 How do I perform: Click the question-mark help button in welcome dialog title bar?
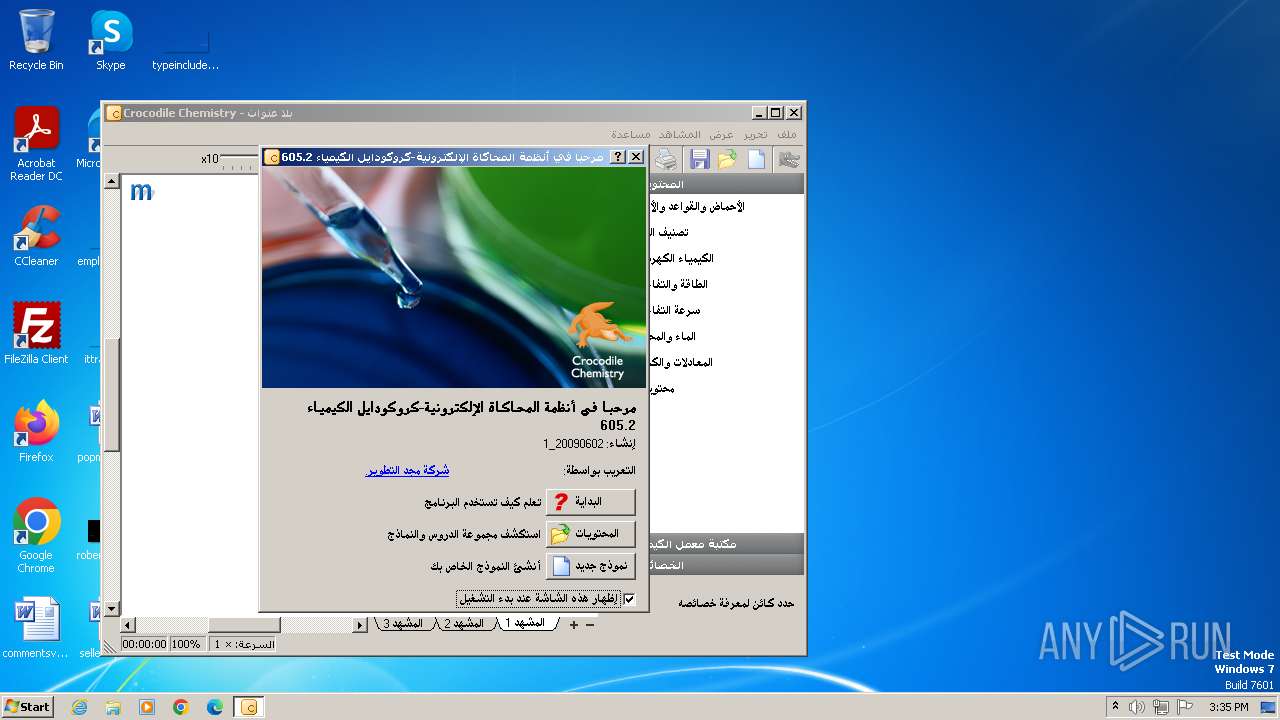pos(618,157)
